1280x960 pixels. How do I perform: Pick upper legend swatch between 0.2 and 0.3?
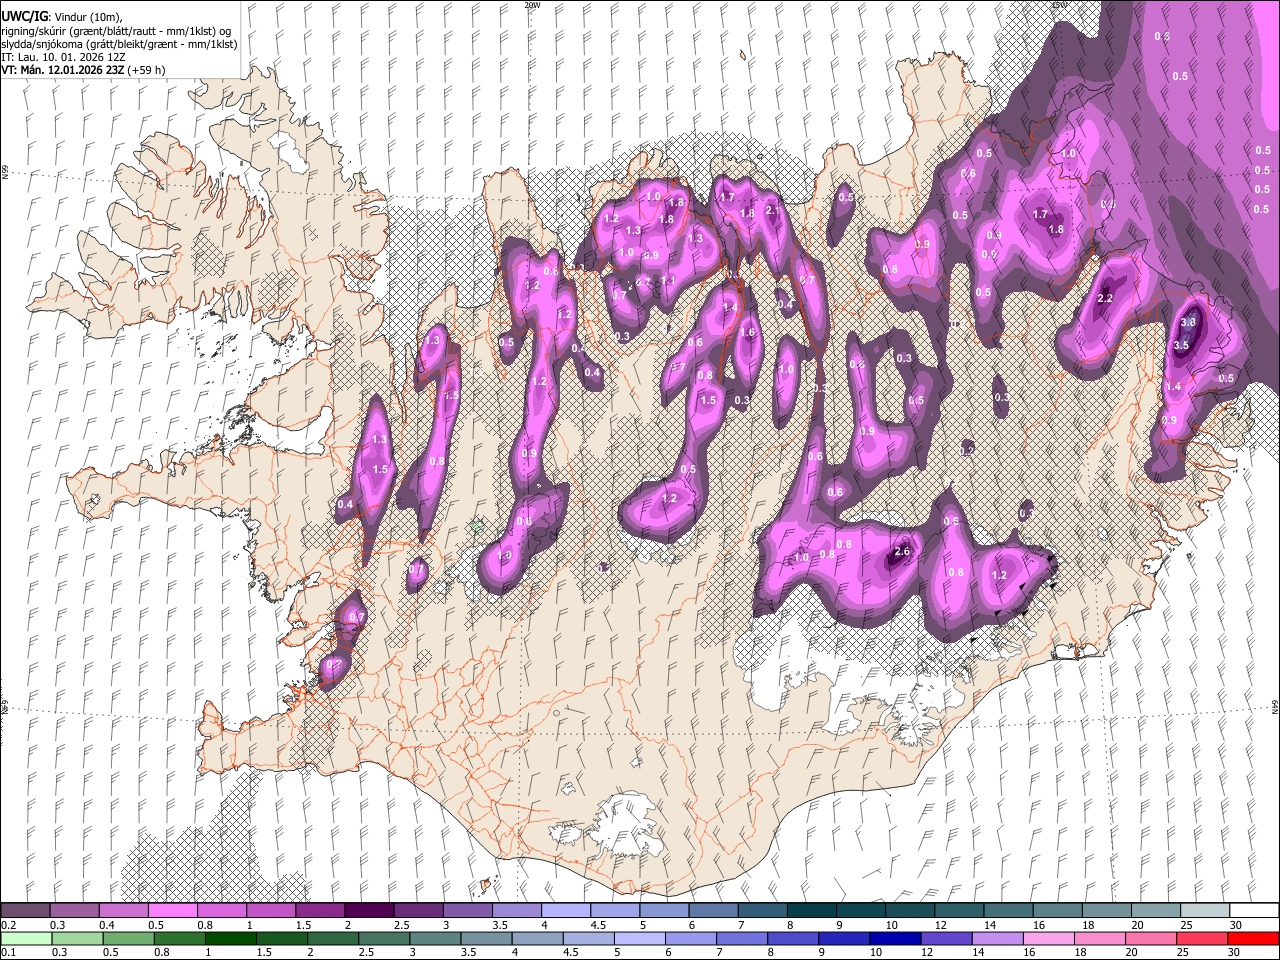point(25,911)
